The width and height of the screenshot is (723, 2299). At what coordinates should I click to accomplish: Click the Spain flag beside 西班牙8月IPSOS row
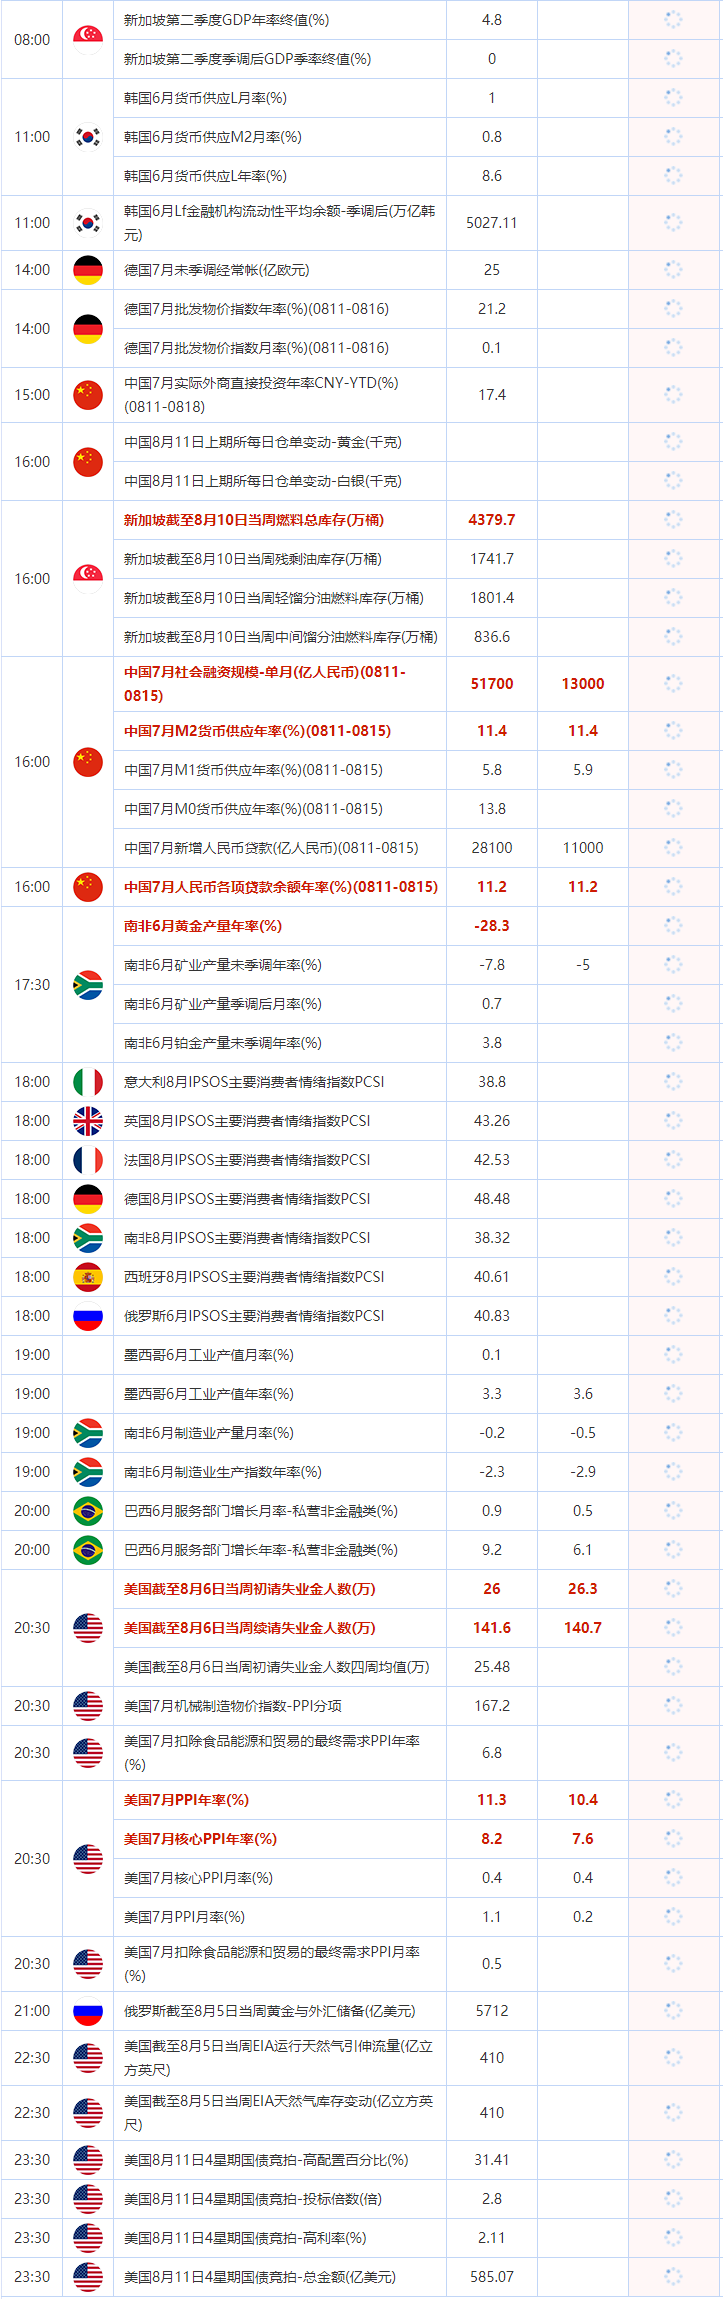point(88,1277)
